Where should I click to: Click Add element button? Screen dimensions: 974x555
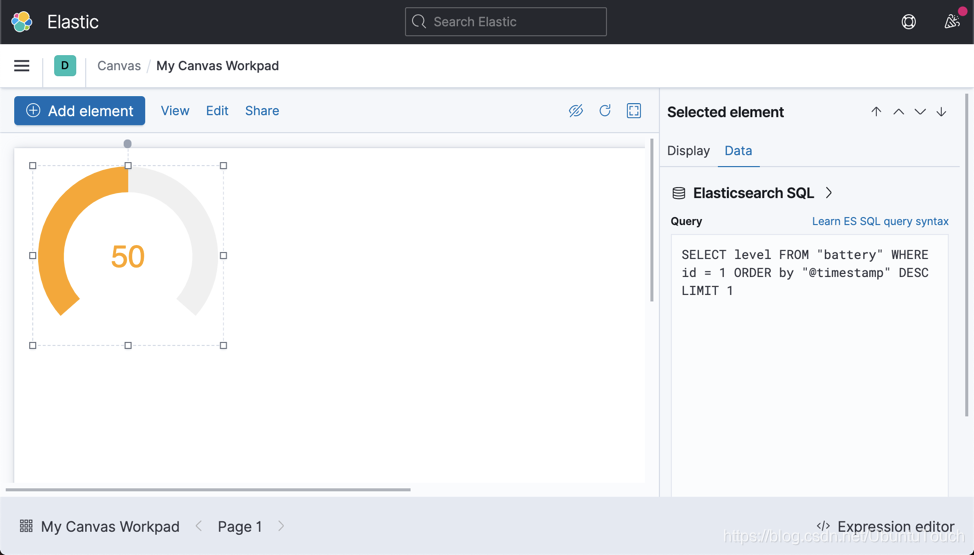coord(80,111)
